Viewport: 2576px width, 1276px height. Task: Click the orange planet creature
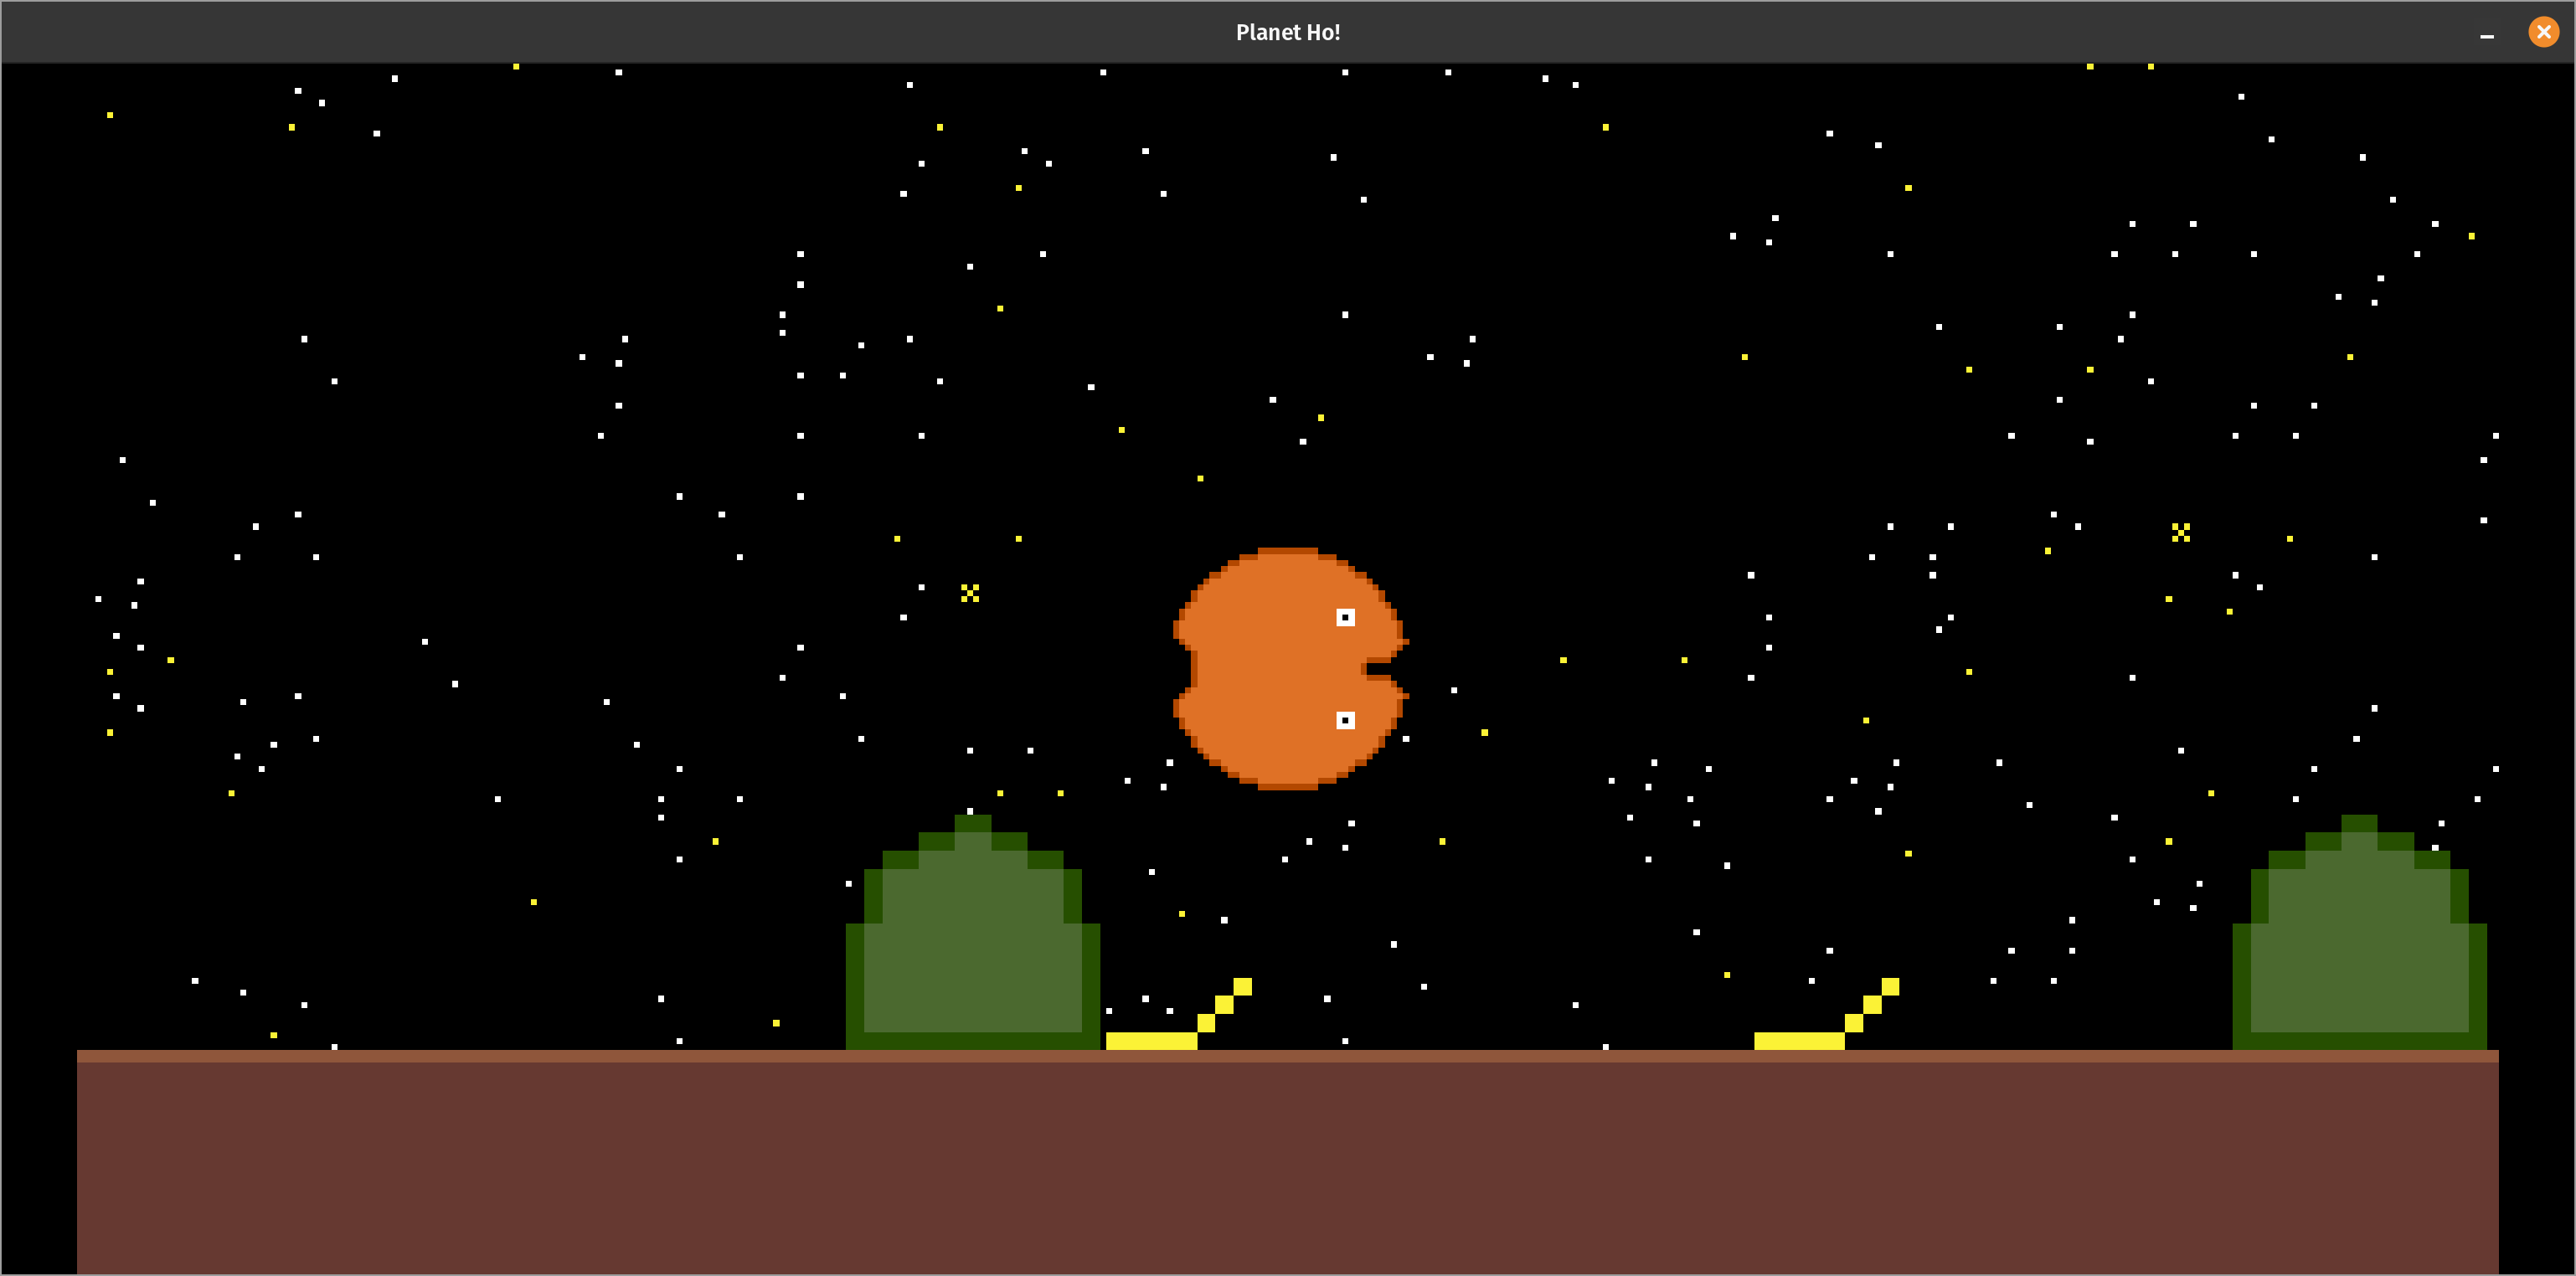pyautogui.click(x=1290, y=668)
